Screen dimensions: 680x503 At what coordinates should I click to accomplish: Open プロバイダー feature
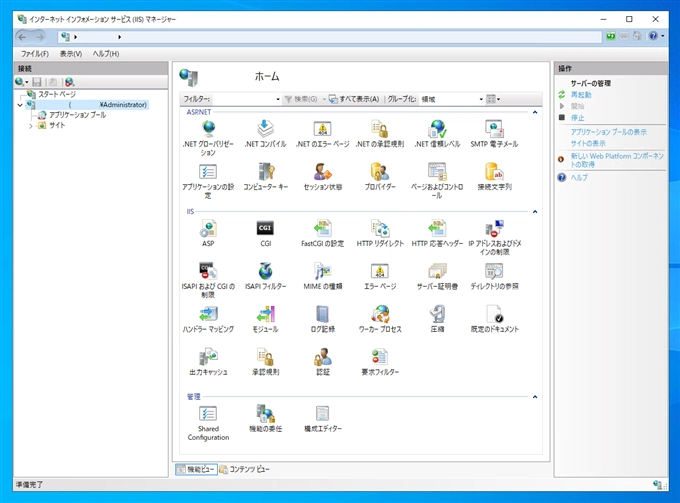380,177
